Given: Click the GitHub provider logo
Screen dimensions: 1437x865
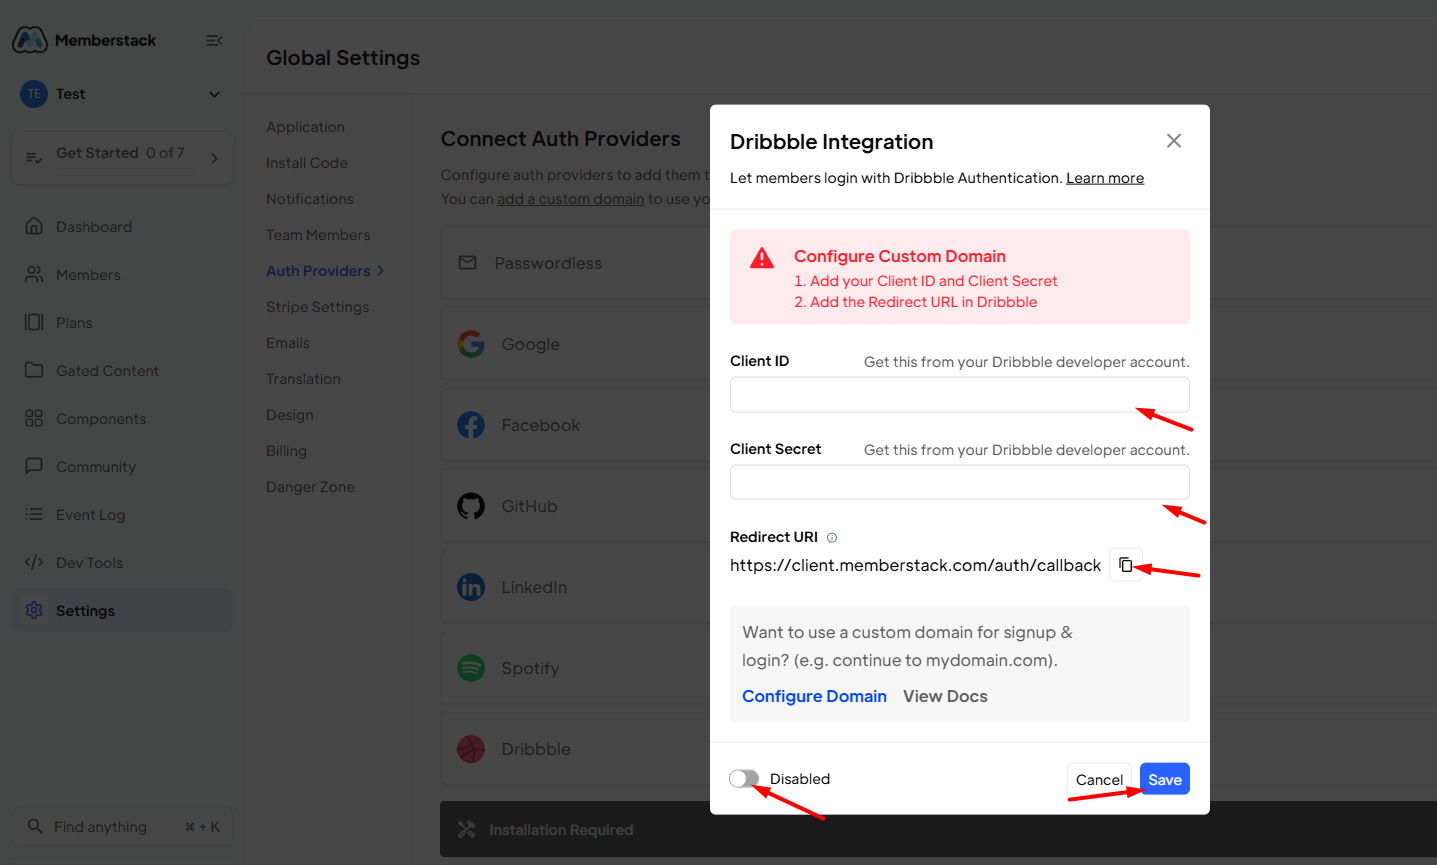Looking at the screenshot, I should coord(471,506).
